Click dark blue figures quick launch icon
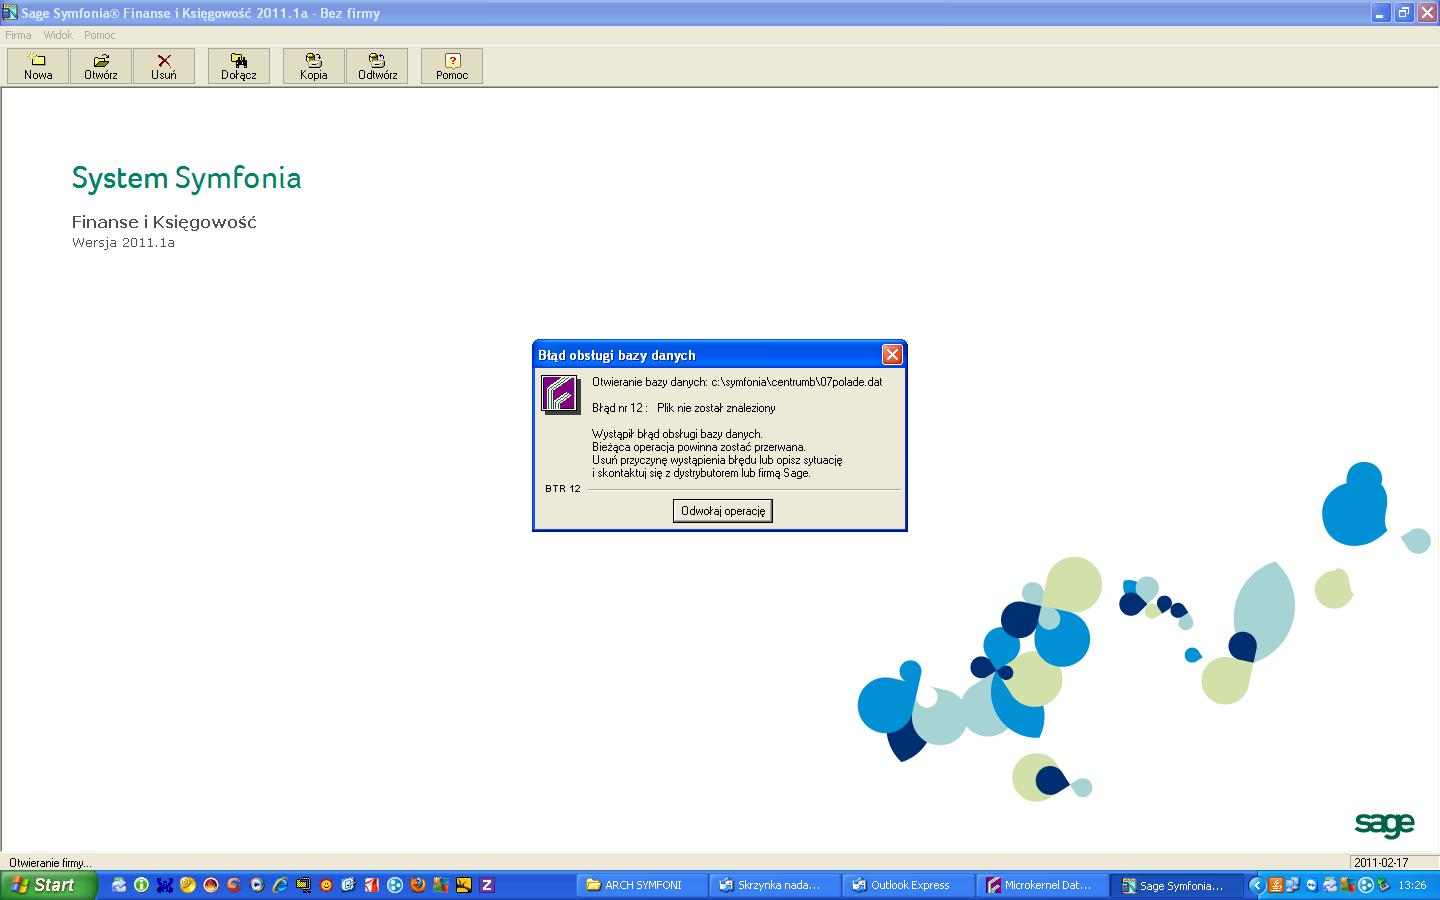Image resolution: width=1440 pixels, height=900 pixels. [x=165, y=885]
